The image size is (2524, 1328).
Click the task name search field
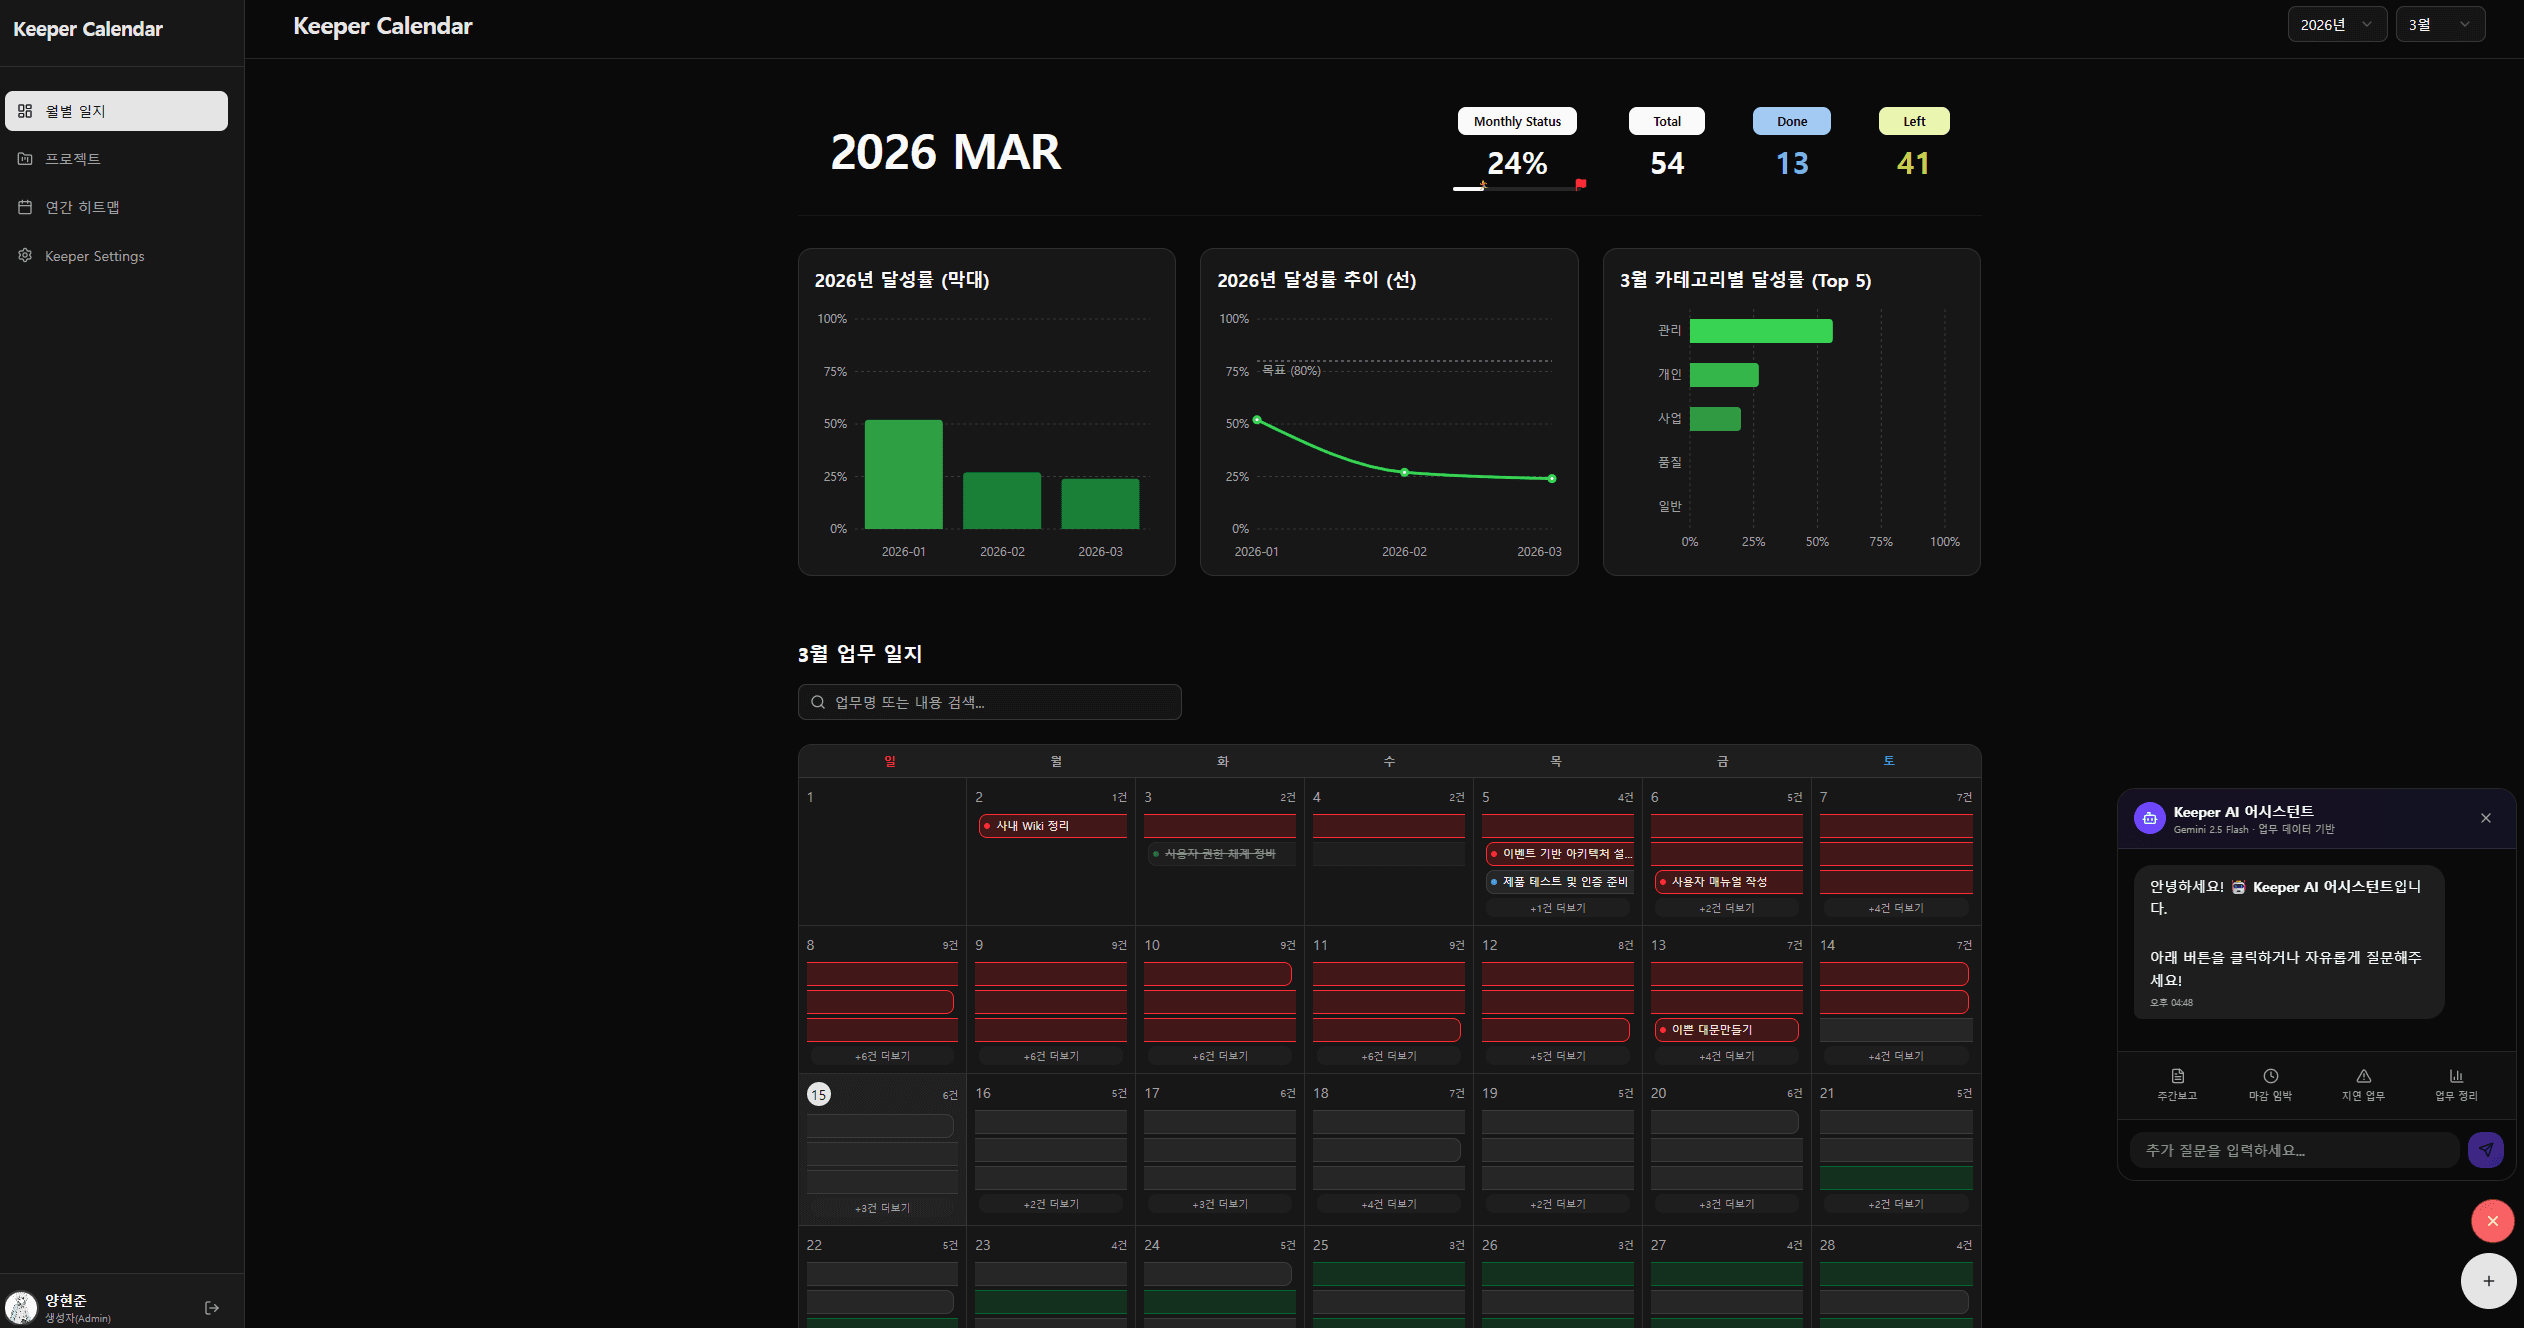(990, 702)
